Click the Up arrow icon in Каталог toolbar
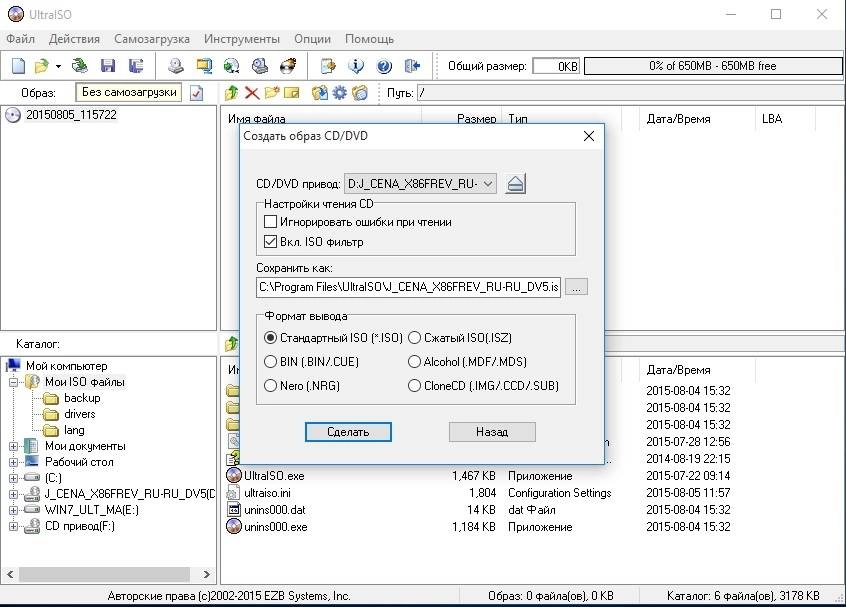Image resolution: width=846 pixels, height=607 pixels. pos(231,343)
